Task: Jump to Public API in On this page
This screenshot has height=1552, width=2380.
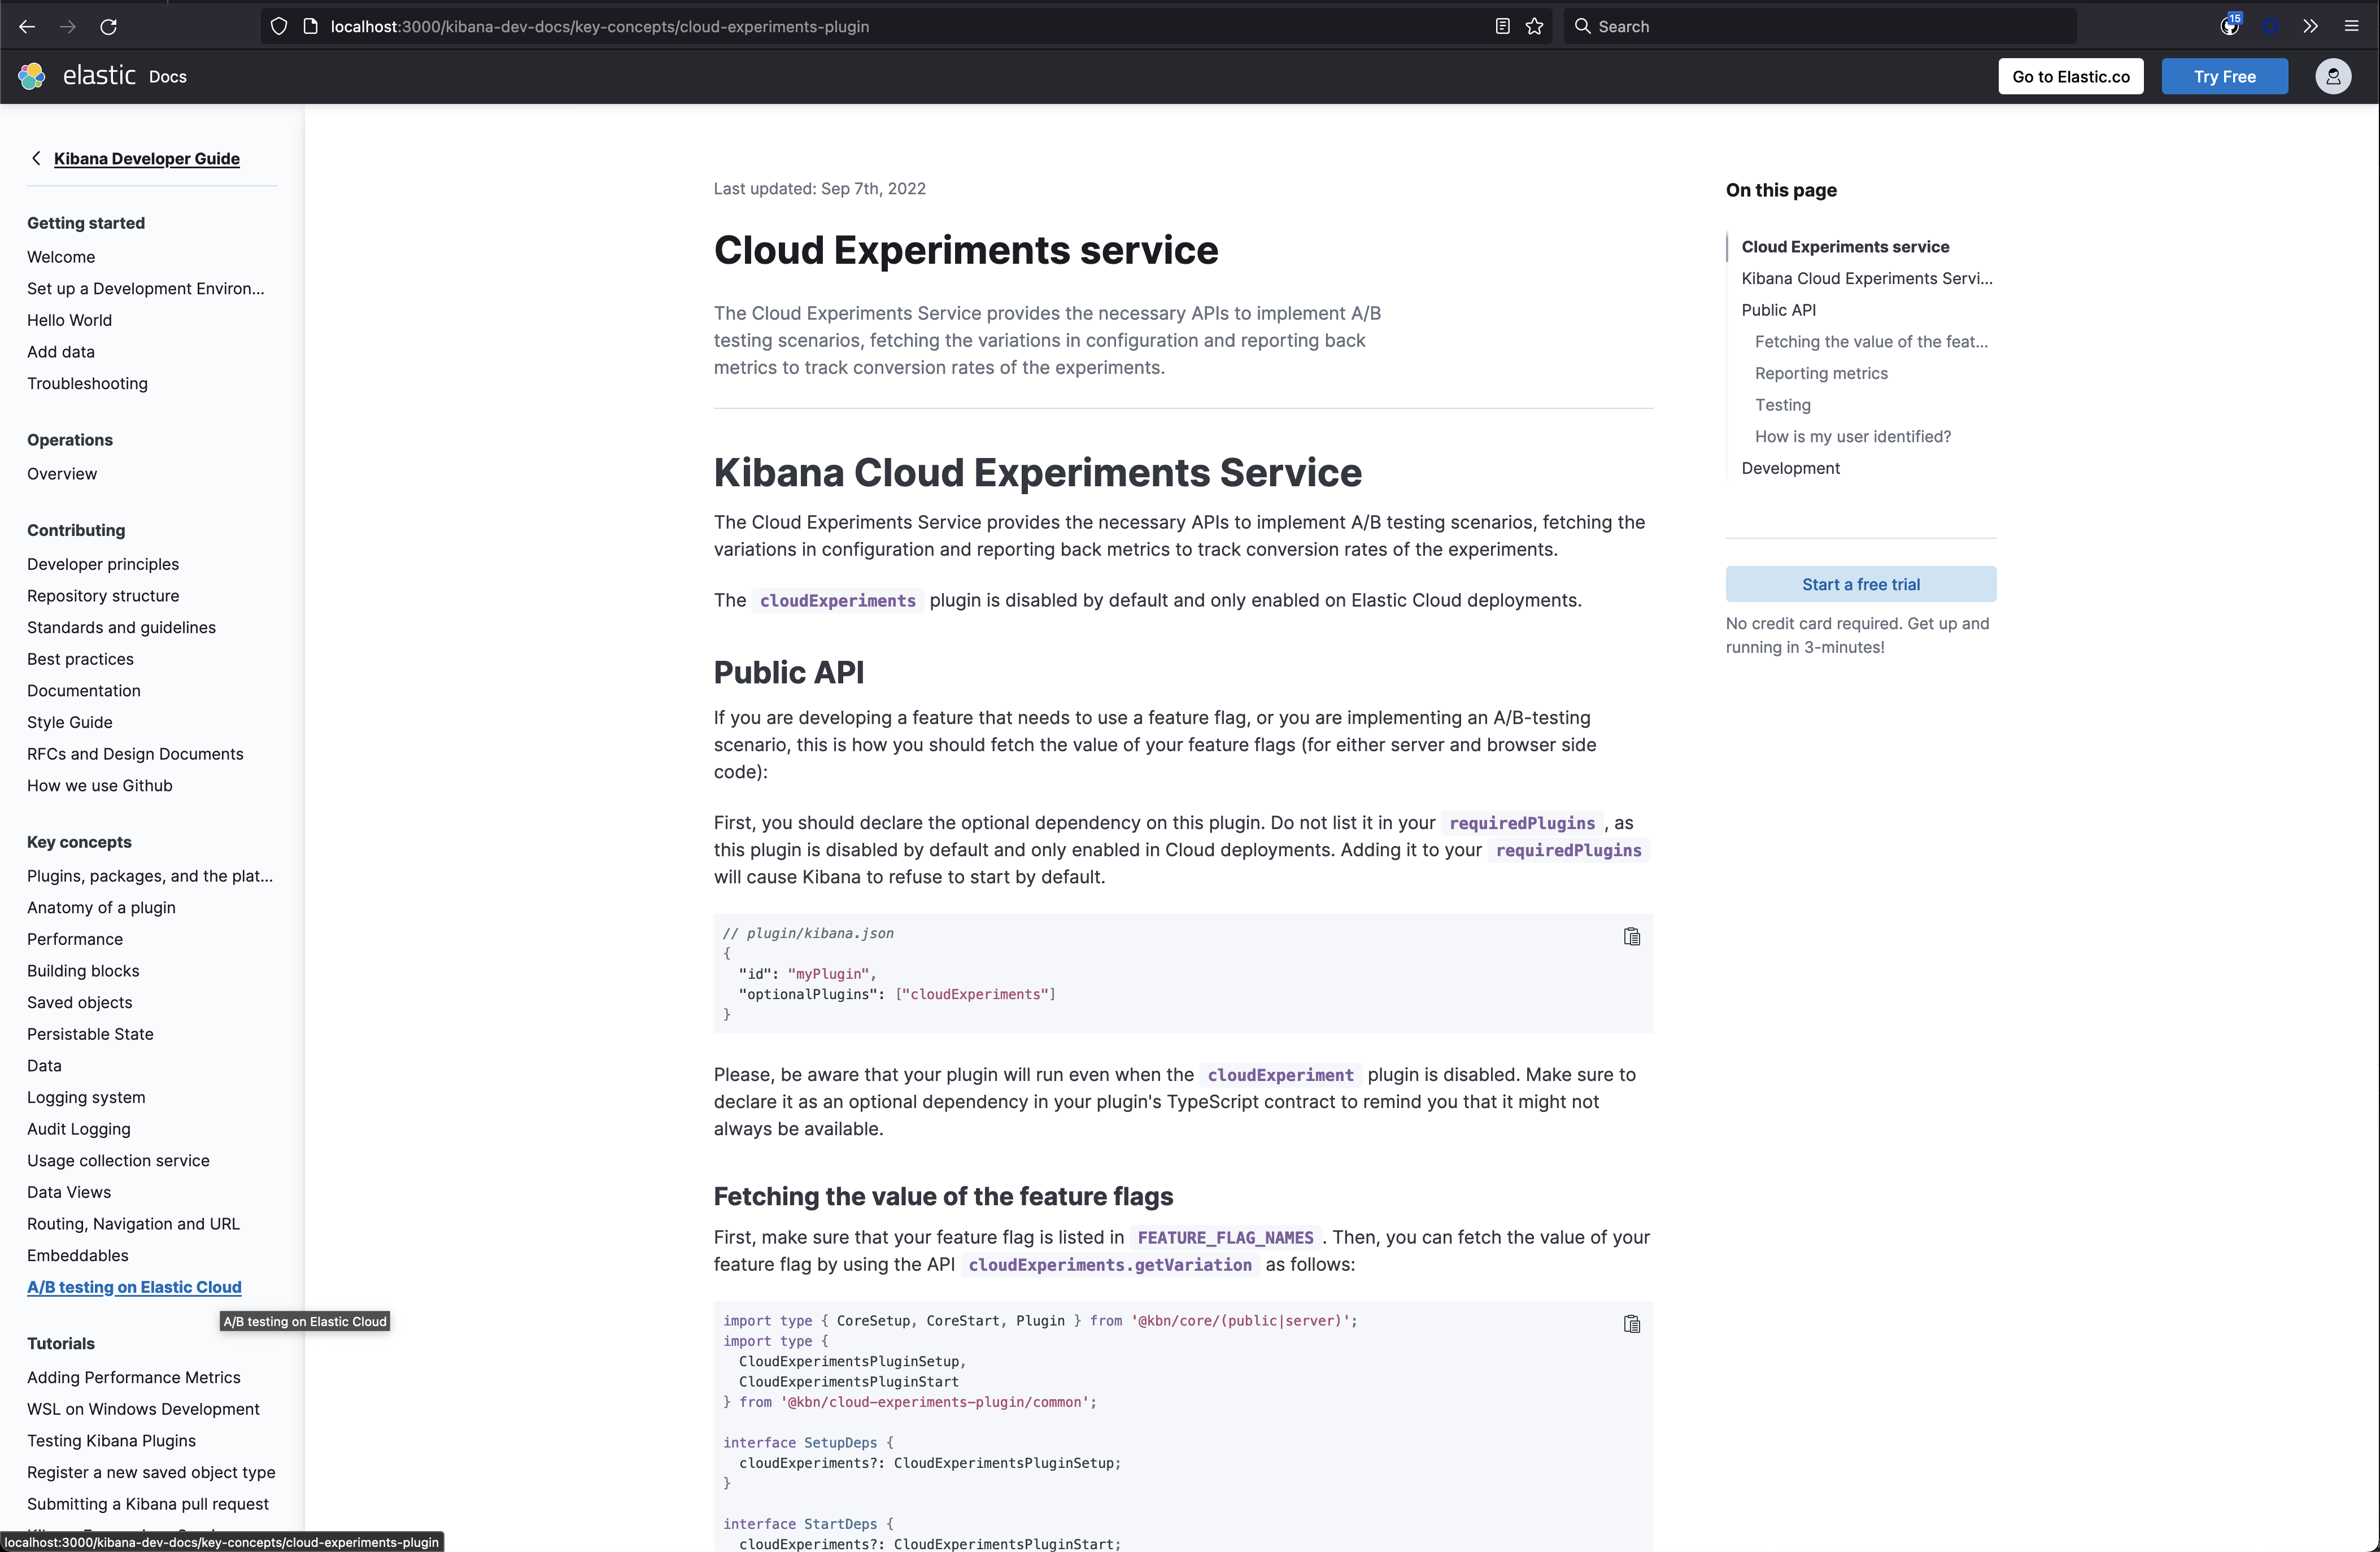Action: point(1778,310)
